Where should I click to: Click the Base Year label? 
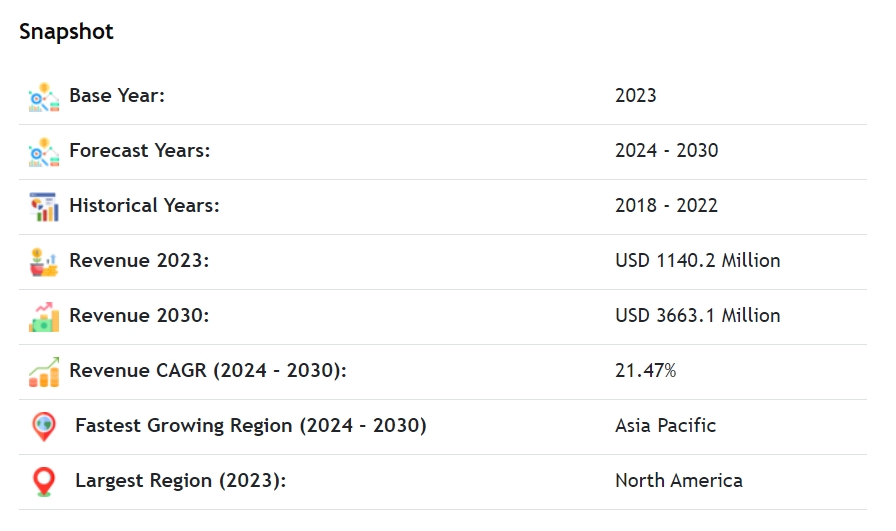117,96
